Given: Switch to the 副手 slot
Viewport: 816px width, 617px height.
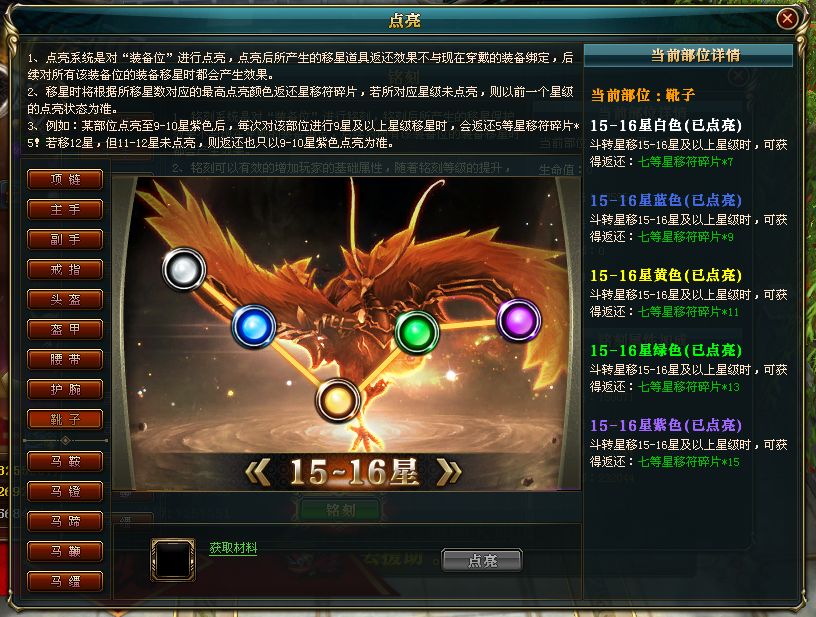Looking at the screenshot, I should pos(65,239).
